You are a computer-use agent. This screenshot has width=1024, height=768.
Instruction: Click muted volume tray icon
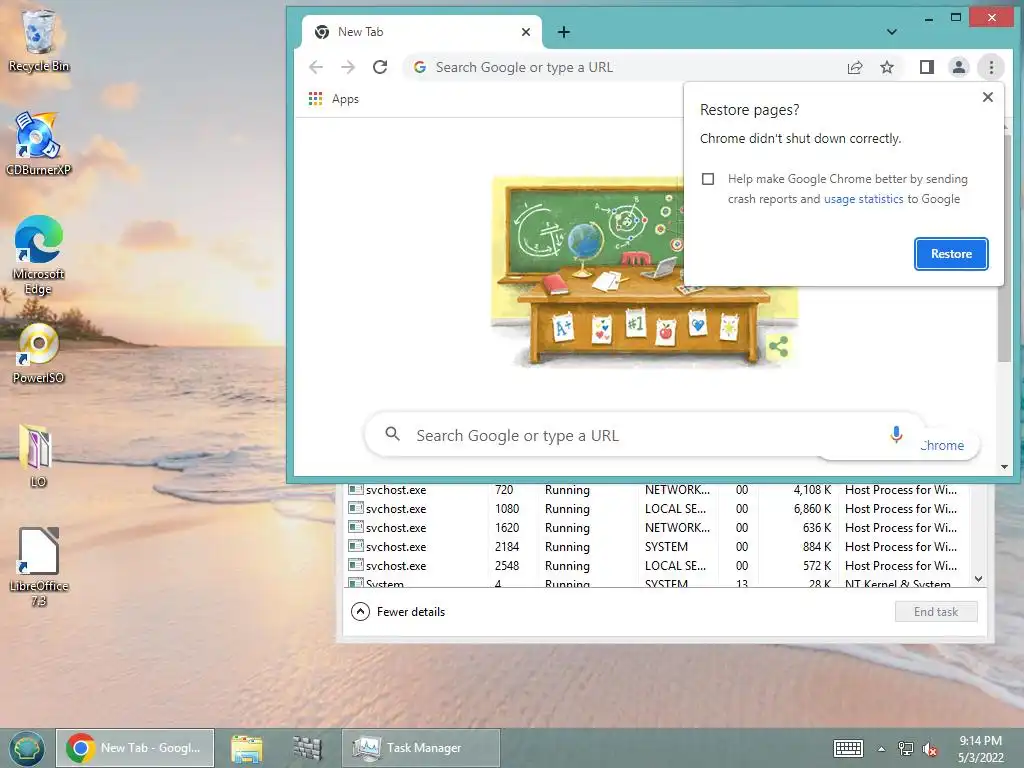point(930,748)
